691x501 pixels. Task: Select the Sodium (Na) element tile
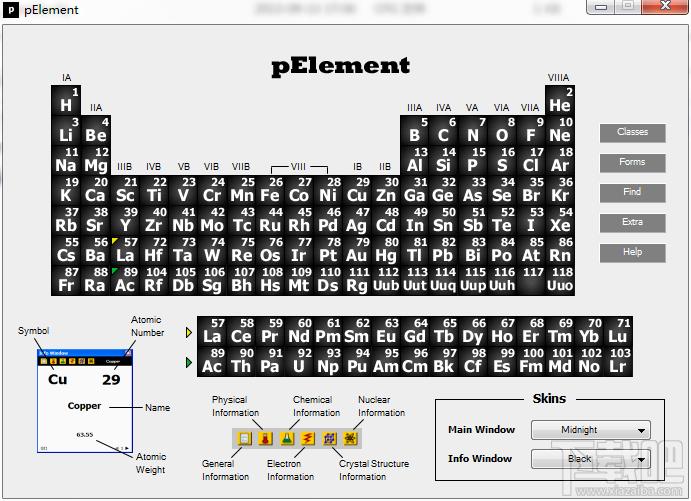click(66, 160)
